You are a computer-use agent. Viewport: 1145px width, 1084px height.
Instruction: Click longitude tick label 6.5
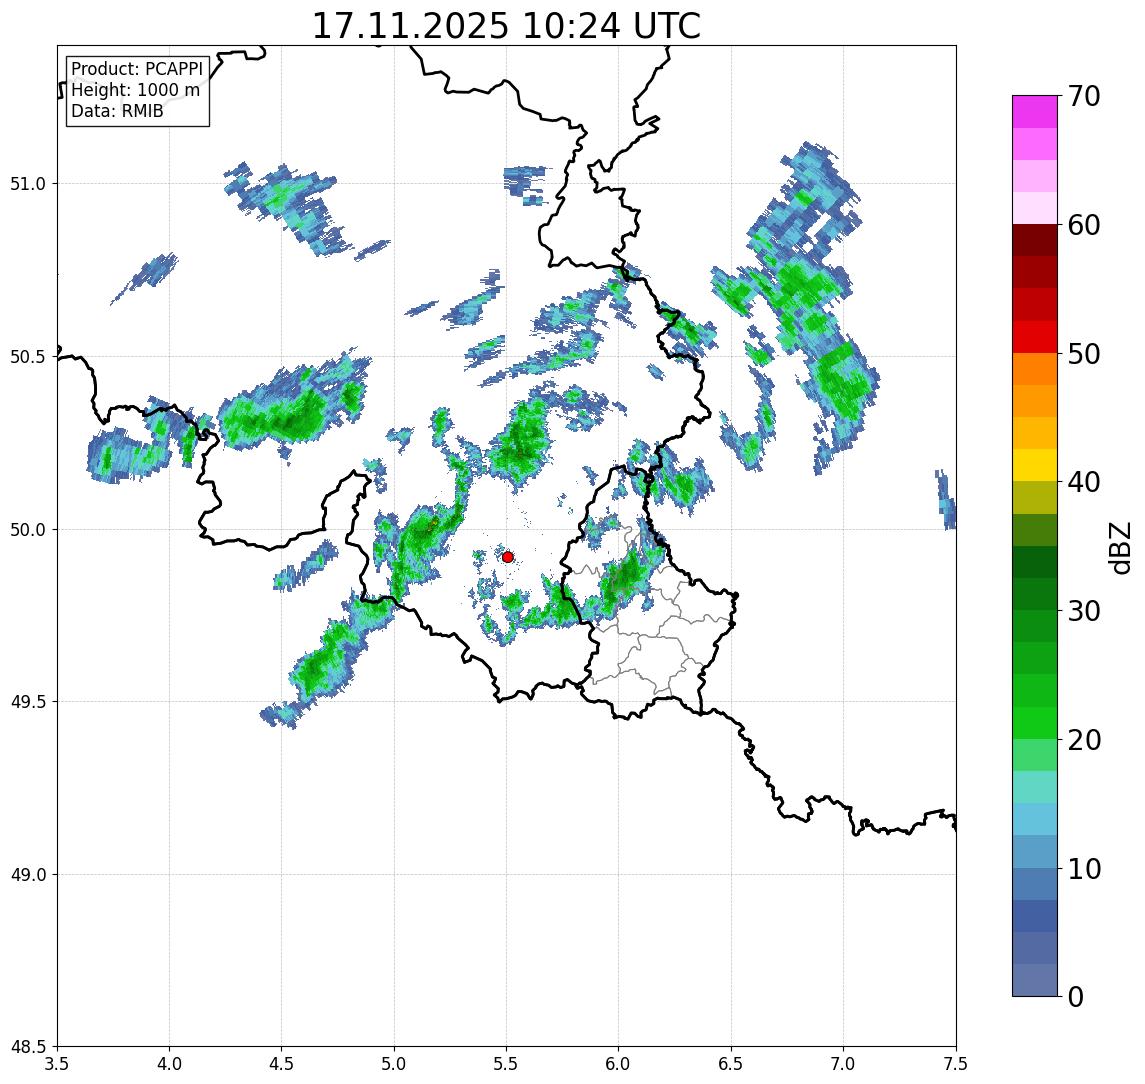click(732, 1064)
